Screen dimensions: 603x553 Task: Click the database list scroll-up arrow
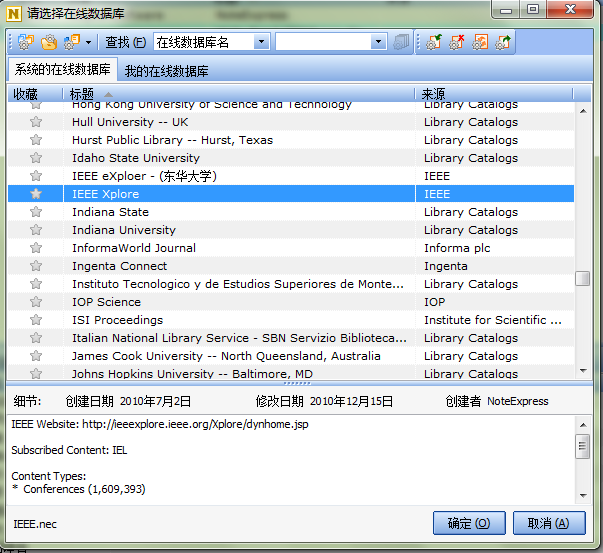point(583,111)
